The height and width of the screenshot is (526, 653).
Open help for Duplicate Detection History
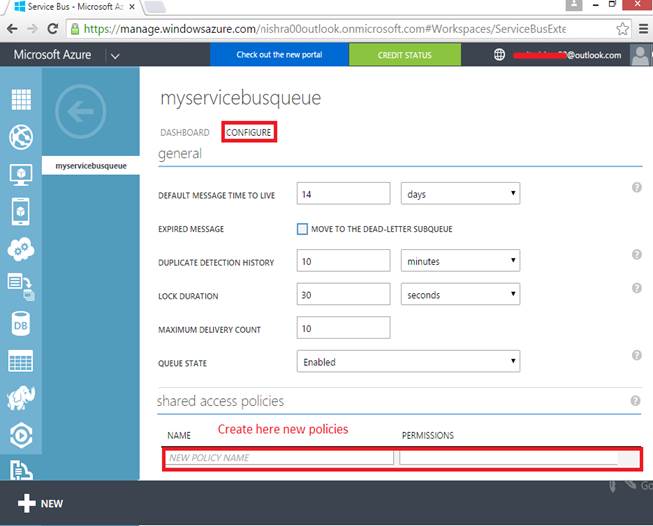point(636,254)
